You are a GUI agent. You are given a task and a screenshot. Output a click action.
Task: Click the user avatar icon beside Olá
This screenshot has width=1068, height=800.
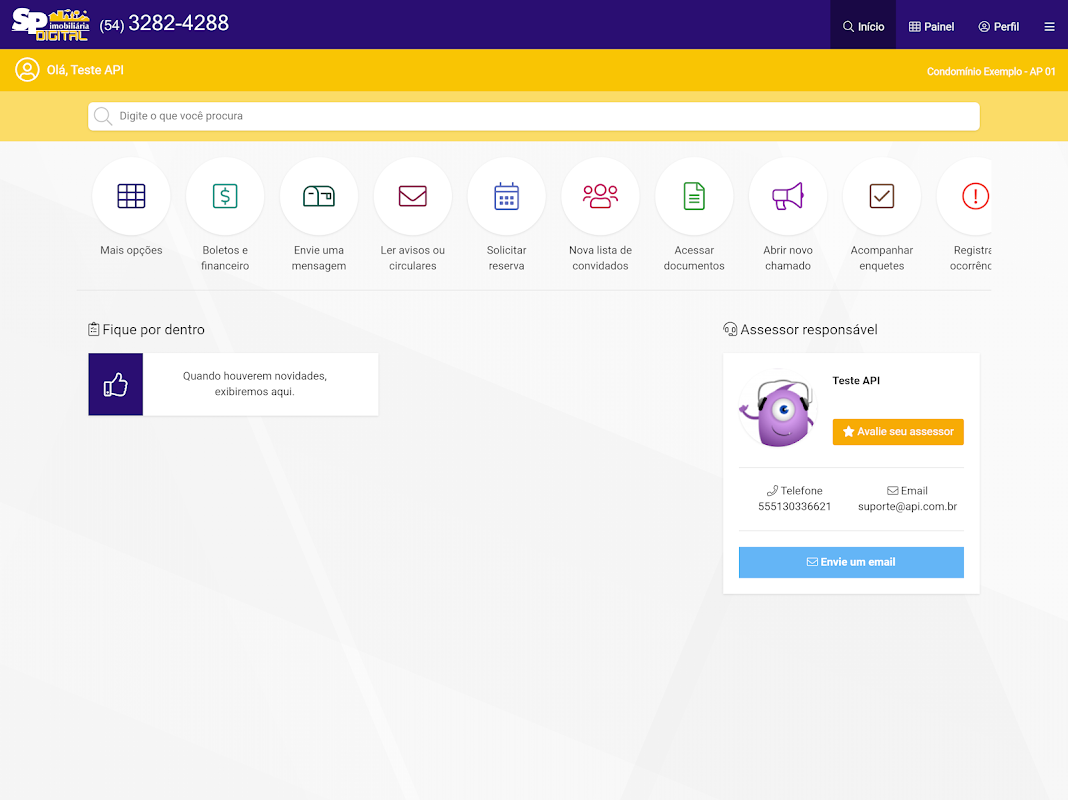[27, 69]
